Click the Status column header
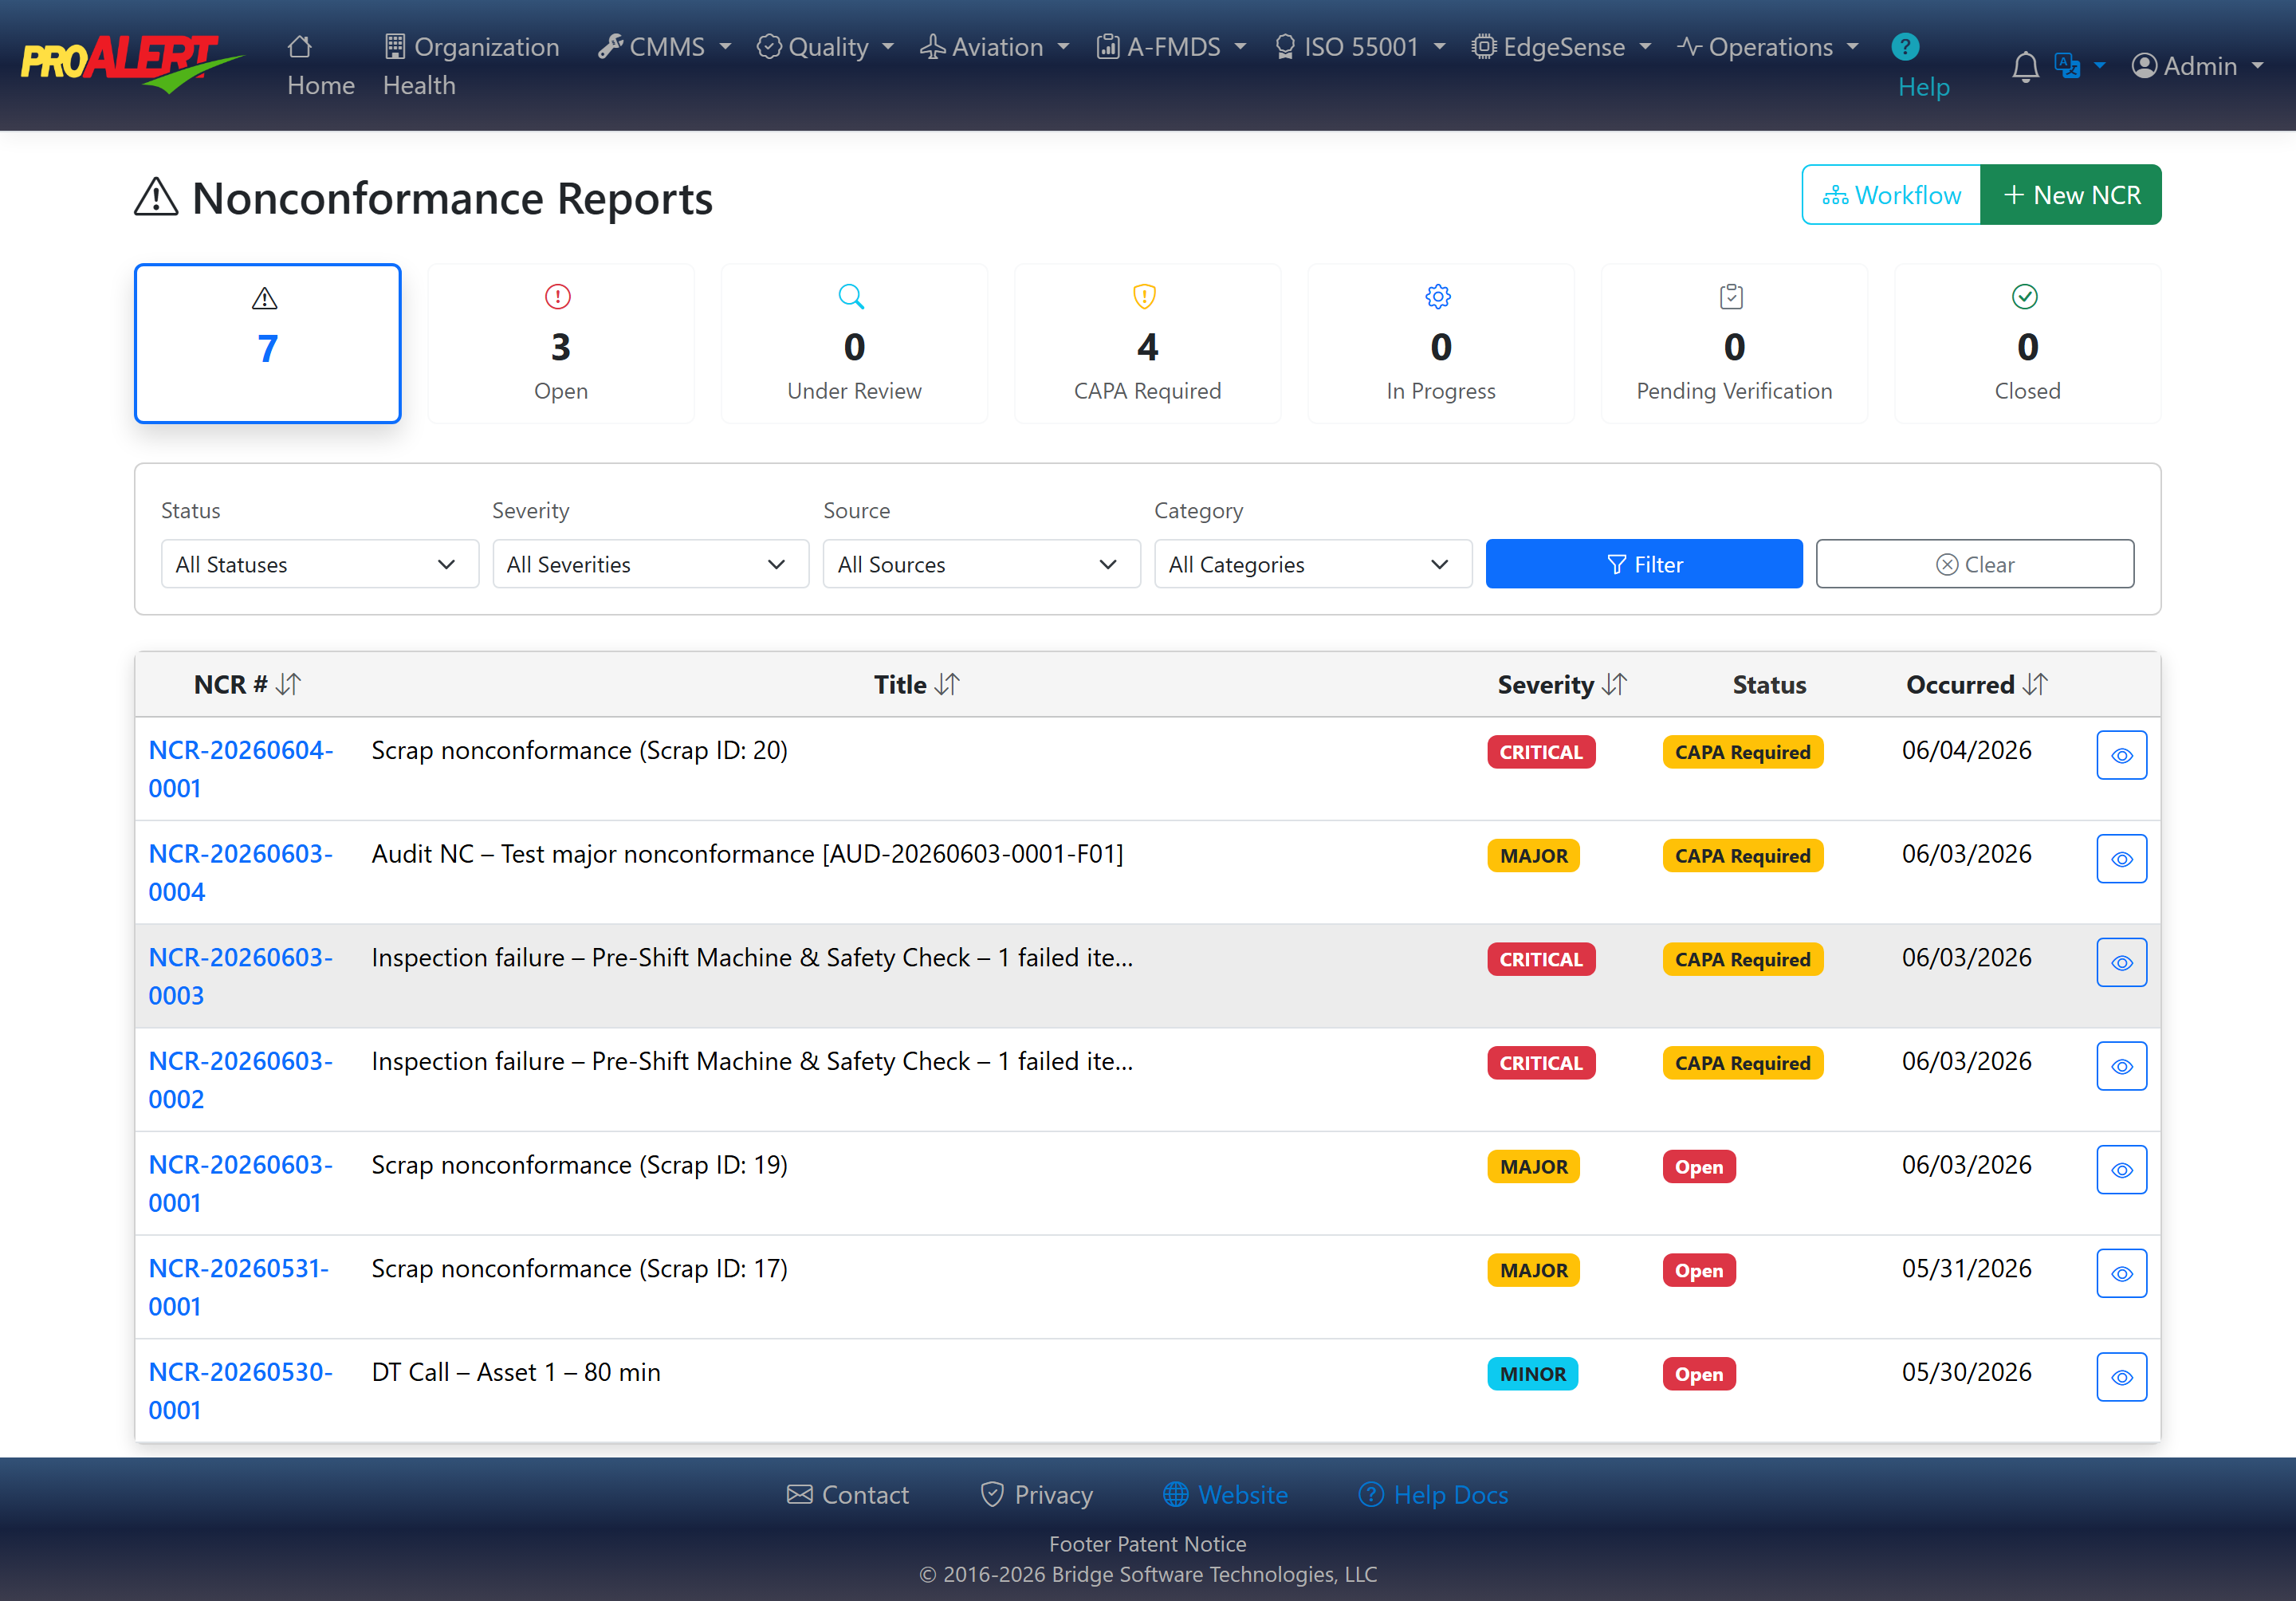The image size is (2296, 1601). pyautogui.click(x=1769, y=684)
